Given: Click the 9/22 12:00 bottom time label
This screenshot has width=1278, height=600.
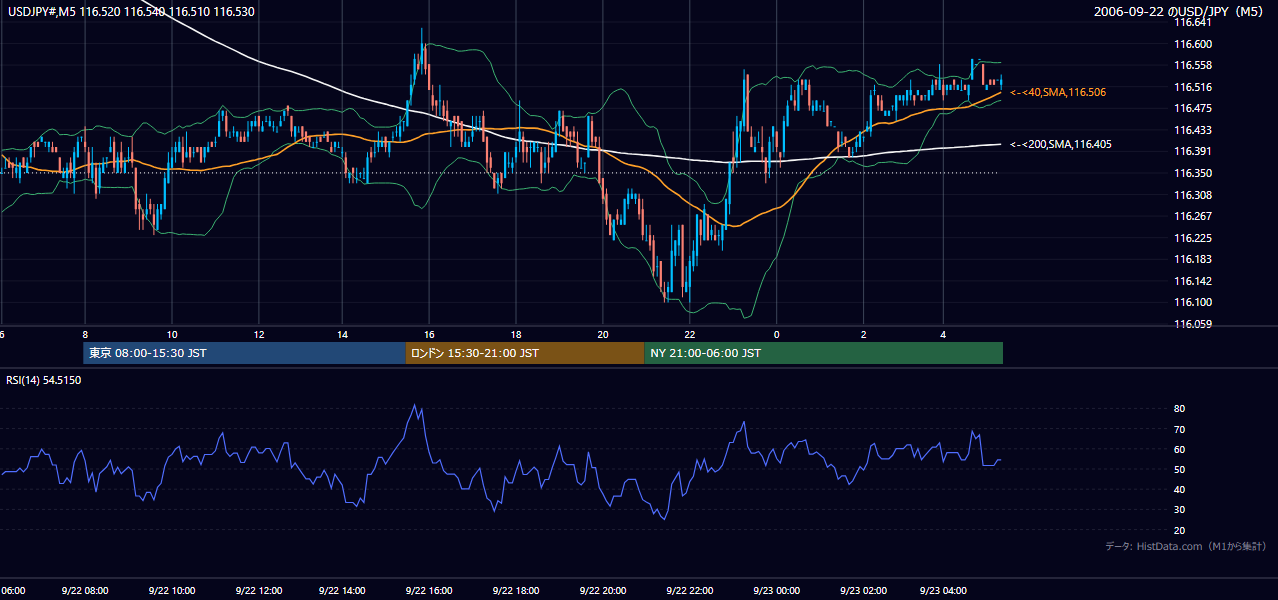Looking at the screenshot, I should 257,591.
